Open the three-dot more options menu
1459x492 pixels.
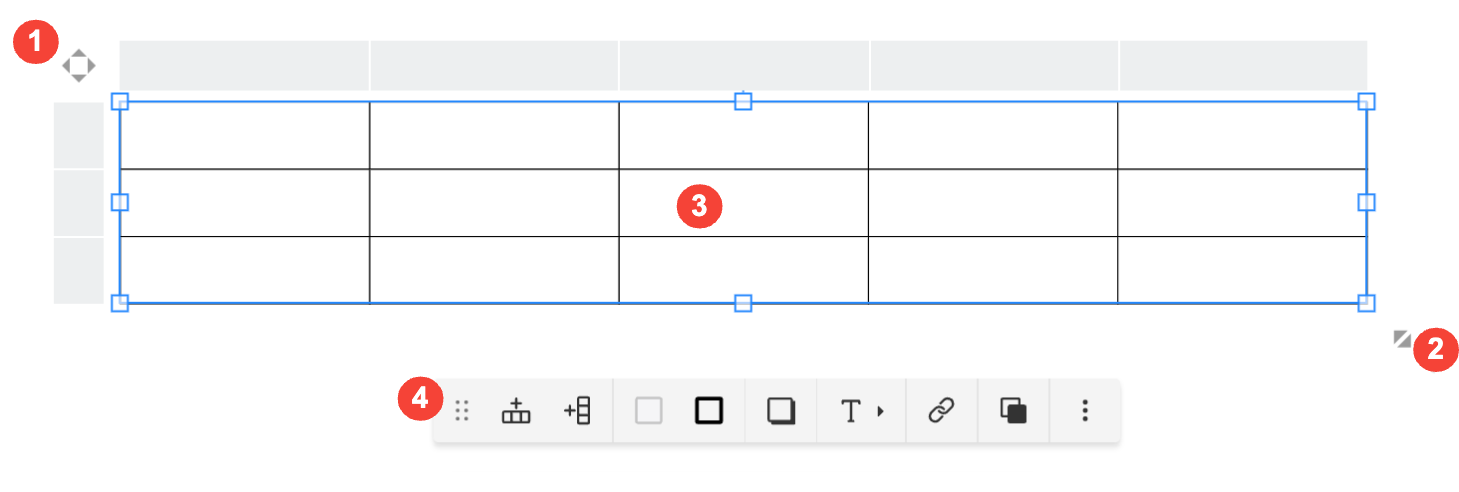pyautogui.click(x=1085, y=411)
